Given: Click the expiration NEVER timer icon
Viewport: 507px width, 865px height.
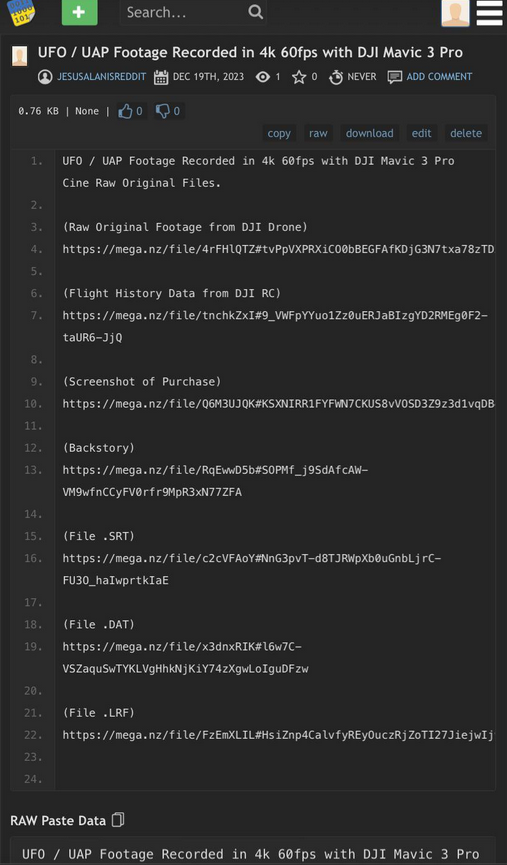Looking at the screenshot, I should (336, 77).
